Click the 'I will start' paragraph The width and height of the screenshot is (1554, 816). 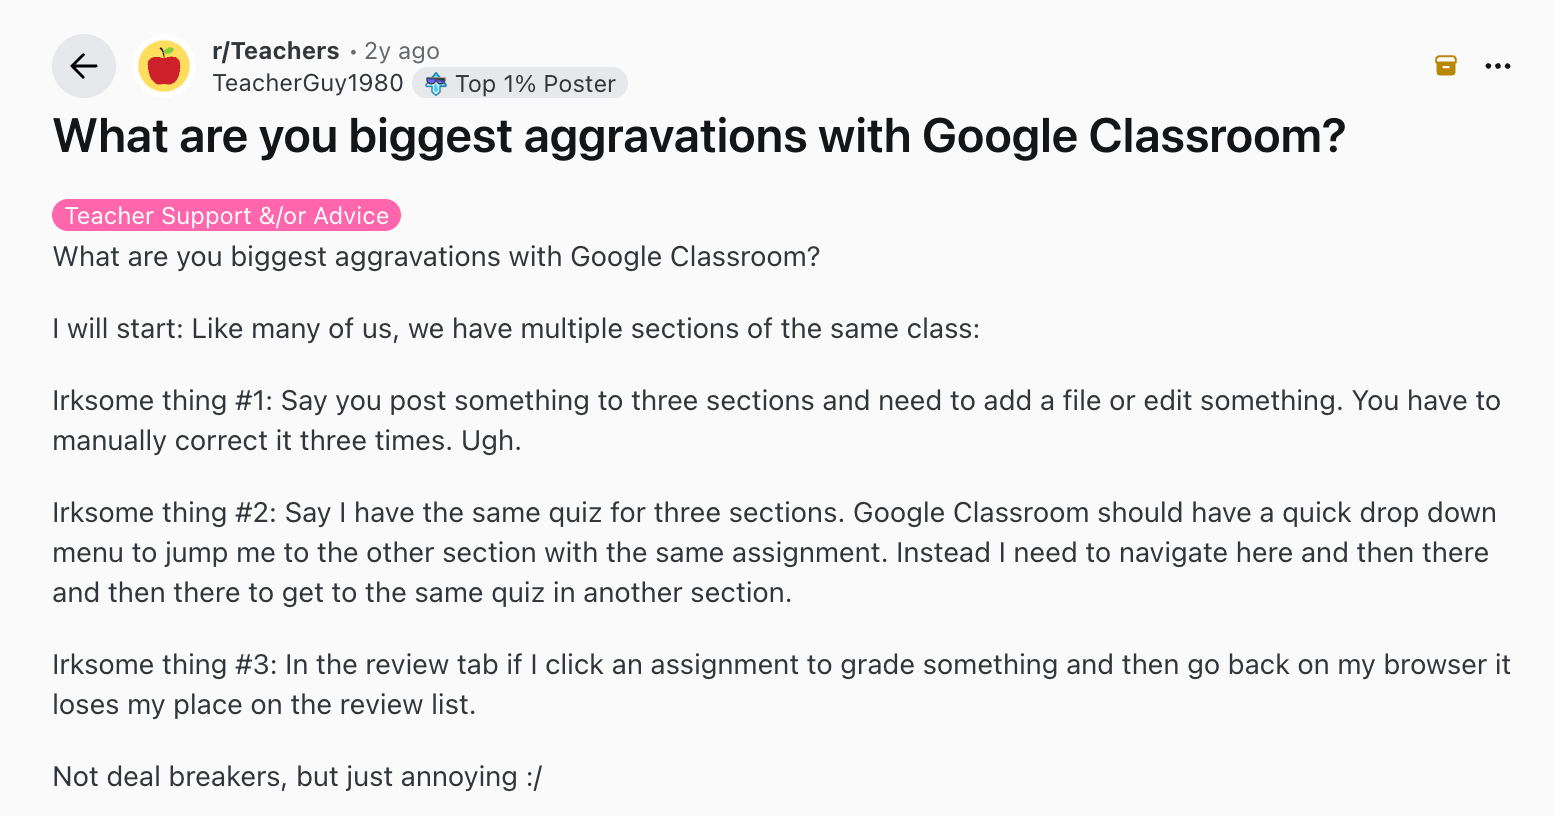pyautogui.click(x=516, y=329)
